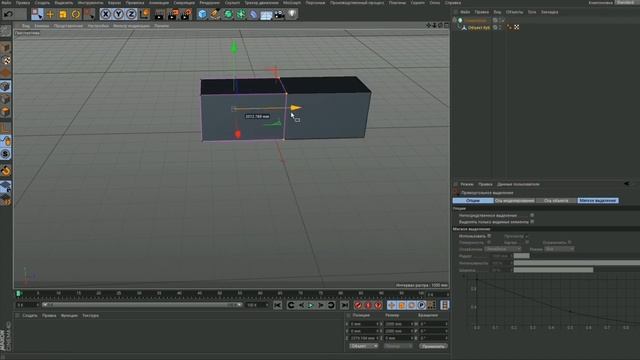
Task: Open the blue deformer icon
Action: [x=253, y=14]
